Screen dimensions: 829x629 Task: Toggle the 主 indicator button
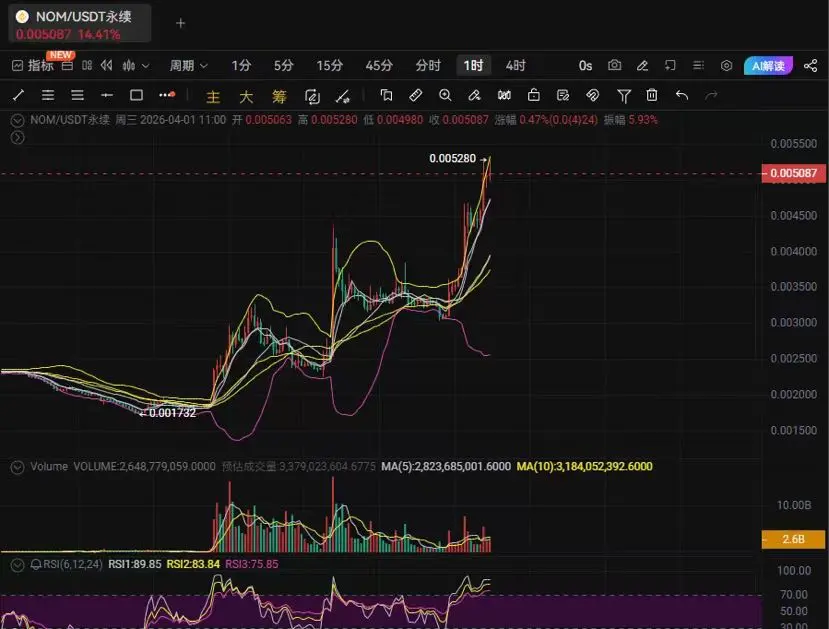(x=213, y=96)
